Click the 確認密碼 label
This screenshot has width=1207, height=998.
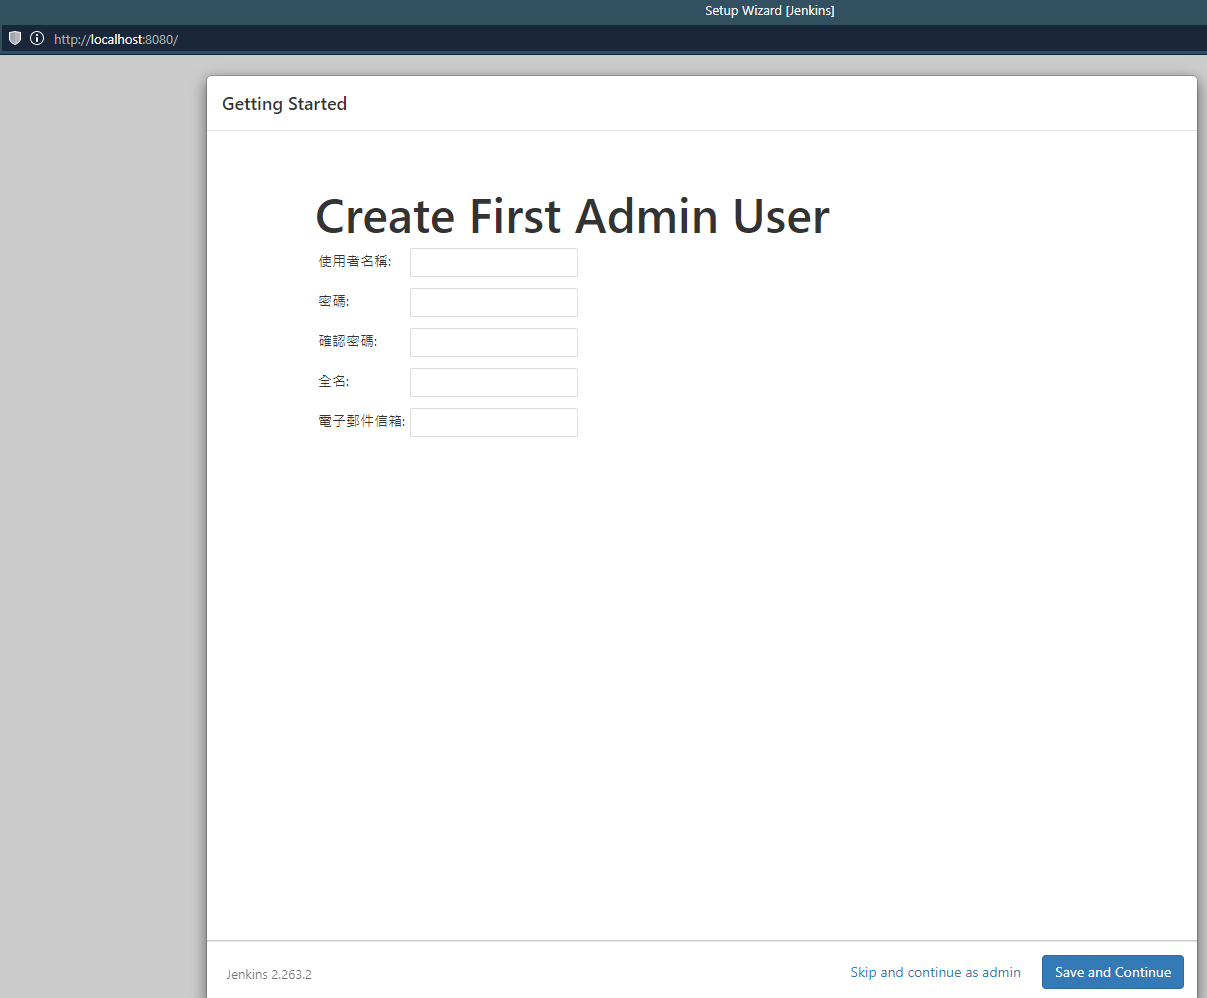point(348,341)
